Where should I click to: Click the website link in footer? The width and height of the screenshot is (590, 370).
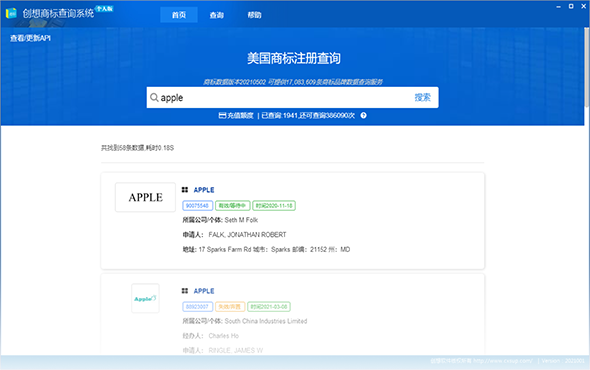point(503,361)
